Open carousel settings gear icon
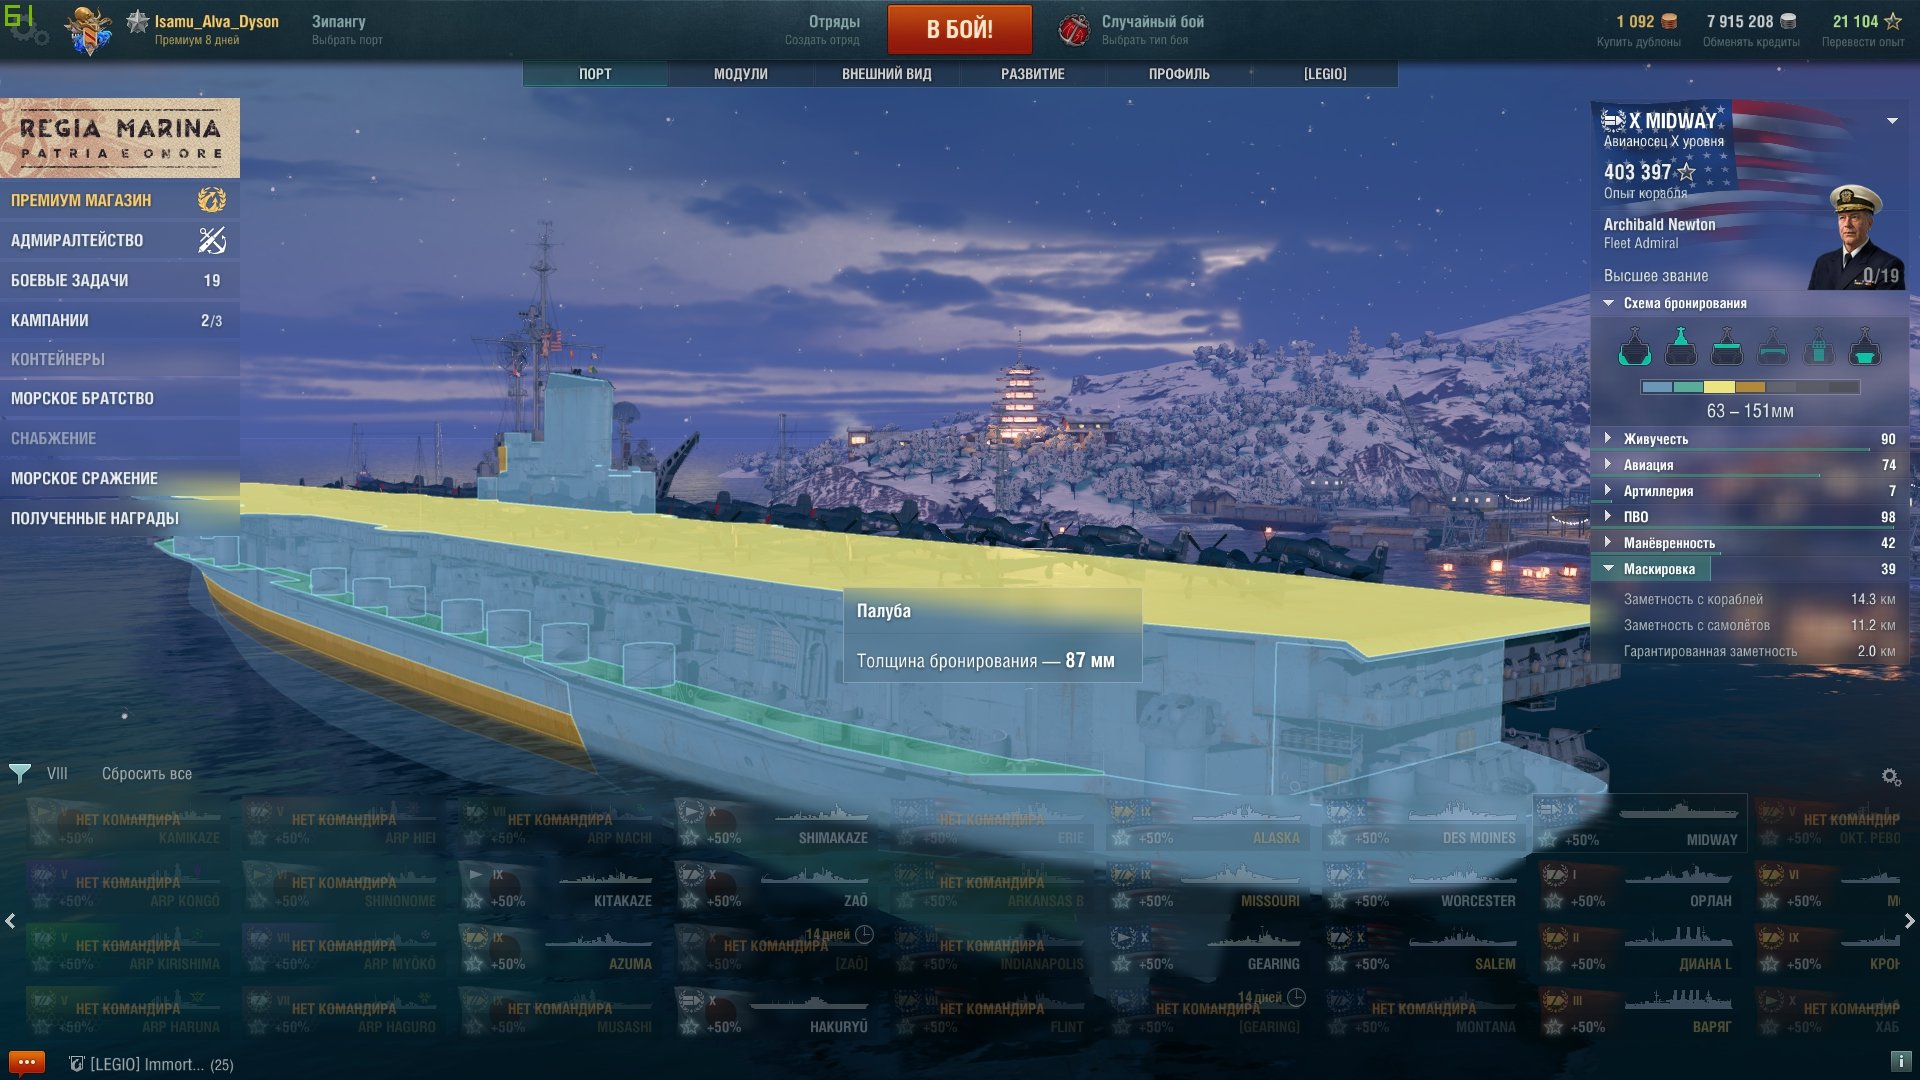1920x1080 pixels. 1891,777
